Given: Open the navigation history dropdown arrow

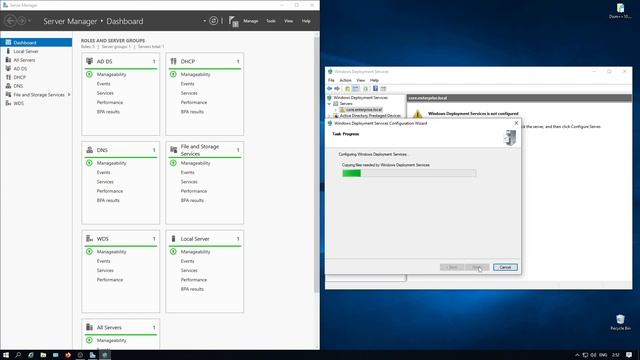Looking at the screenshot, I should click(29, 20).
